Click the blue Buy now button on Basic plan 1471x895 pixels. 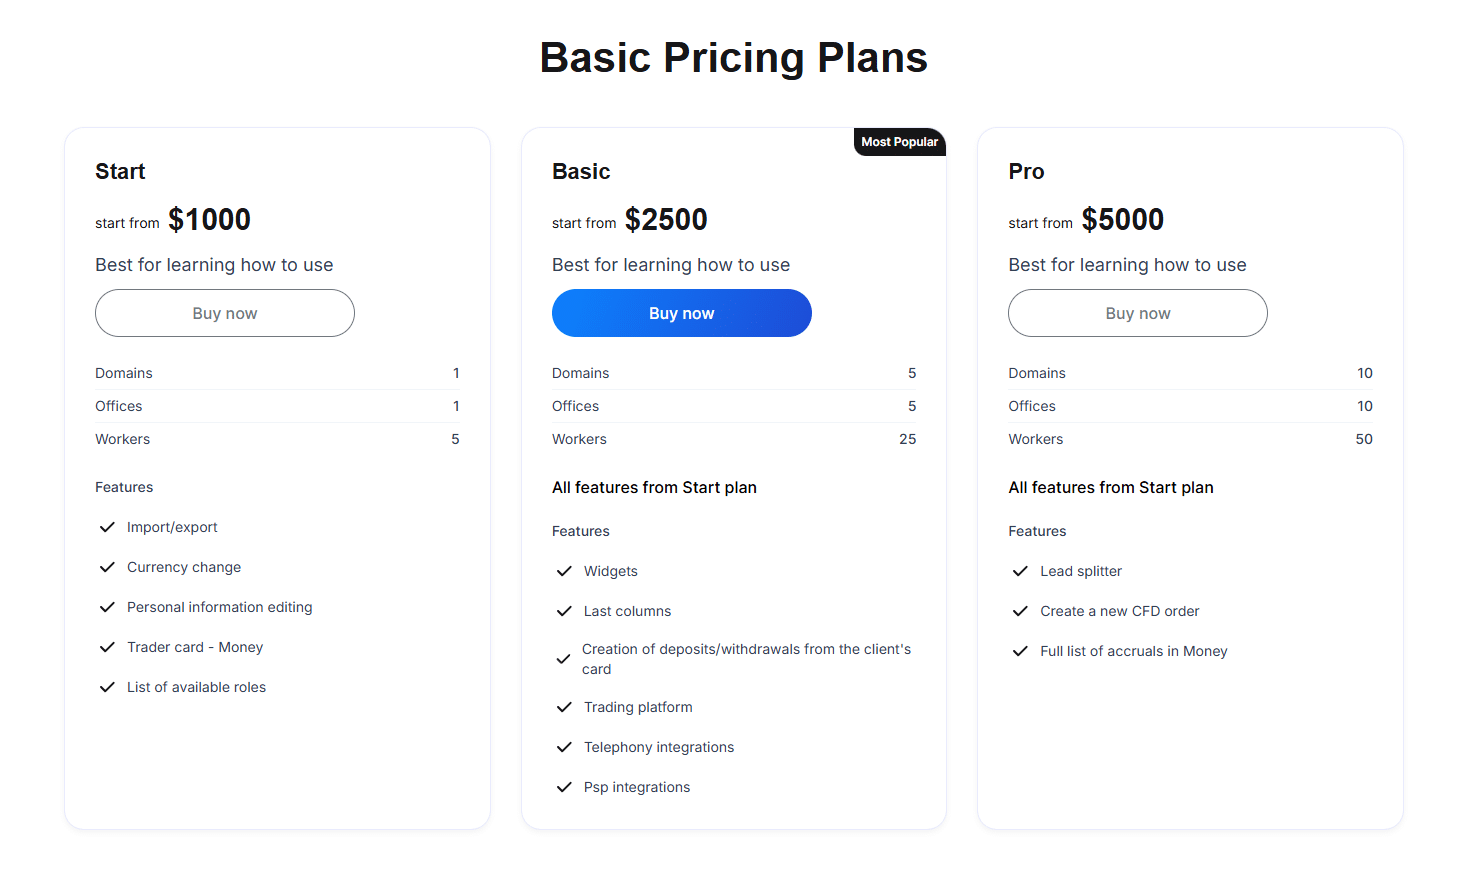(681, 313)
